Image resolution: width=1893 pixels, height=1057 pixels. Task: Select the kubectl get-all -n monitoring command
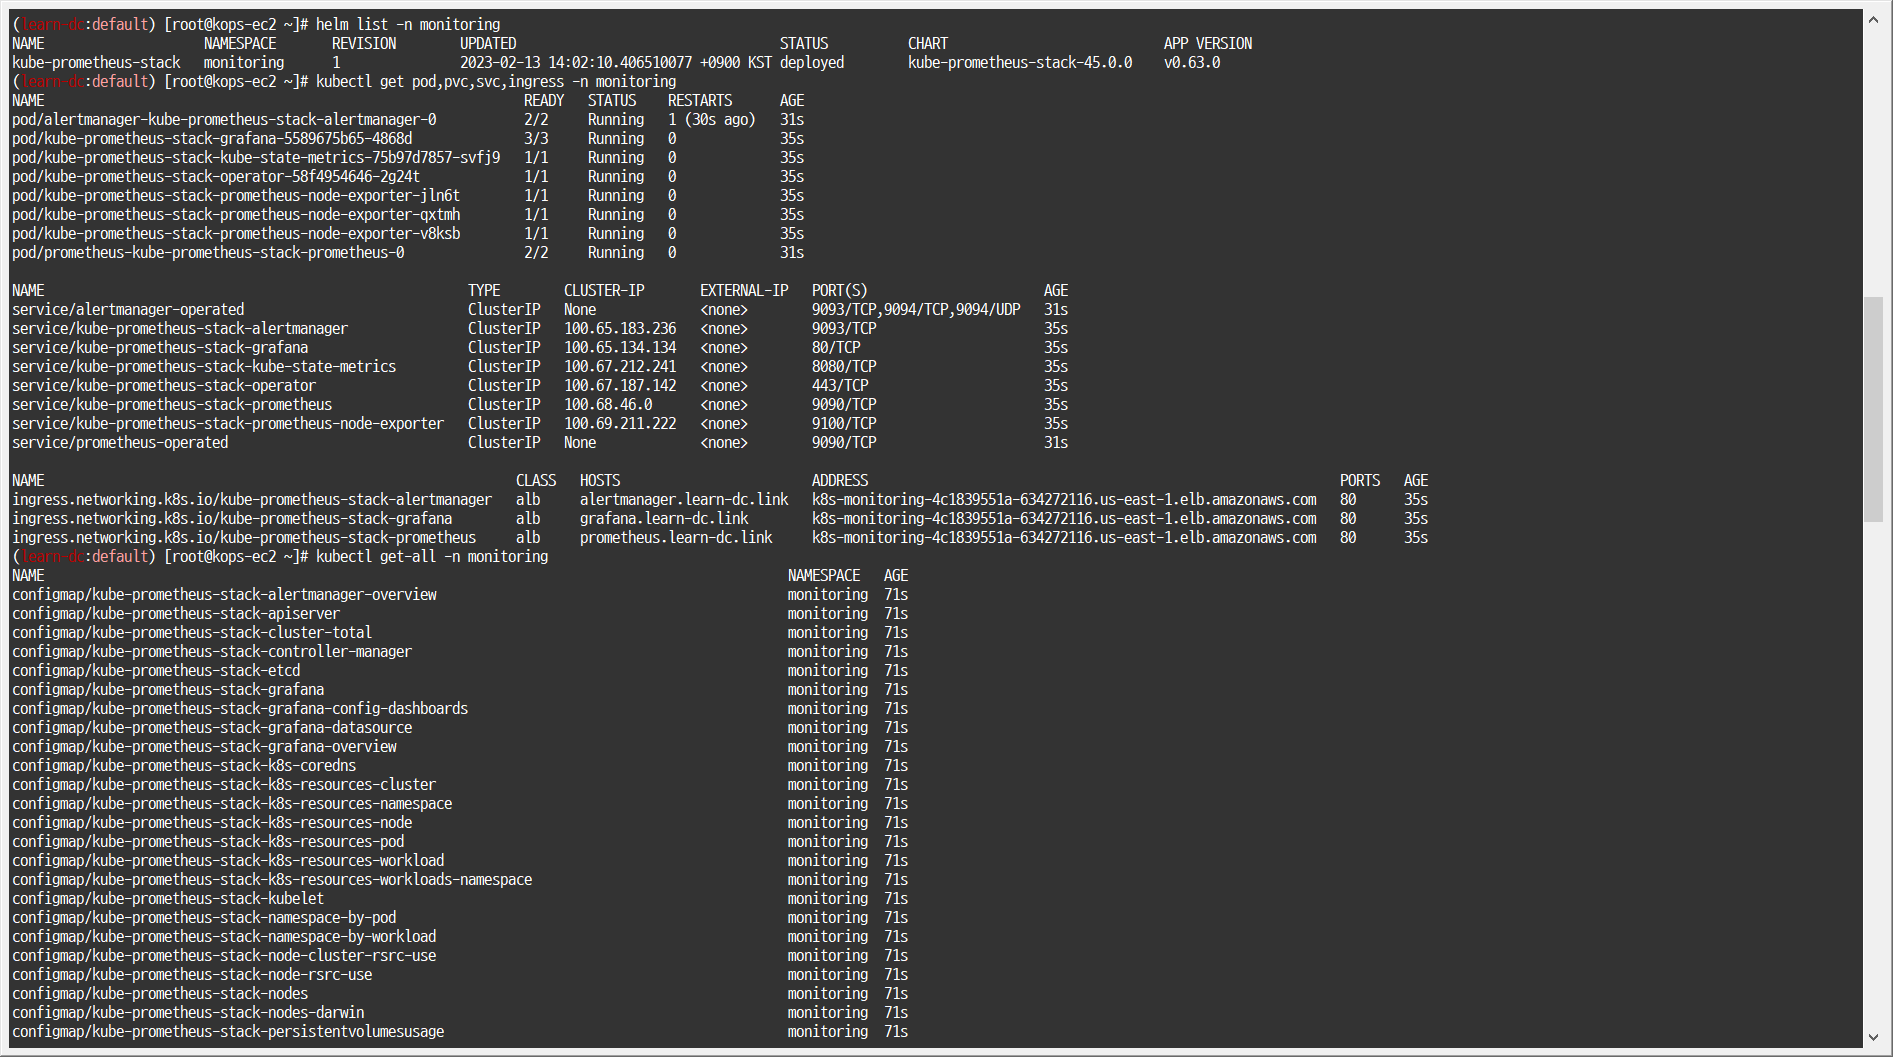tap(432, 556)
